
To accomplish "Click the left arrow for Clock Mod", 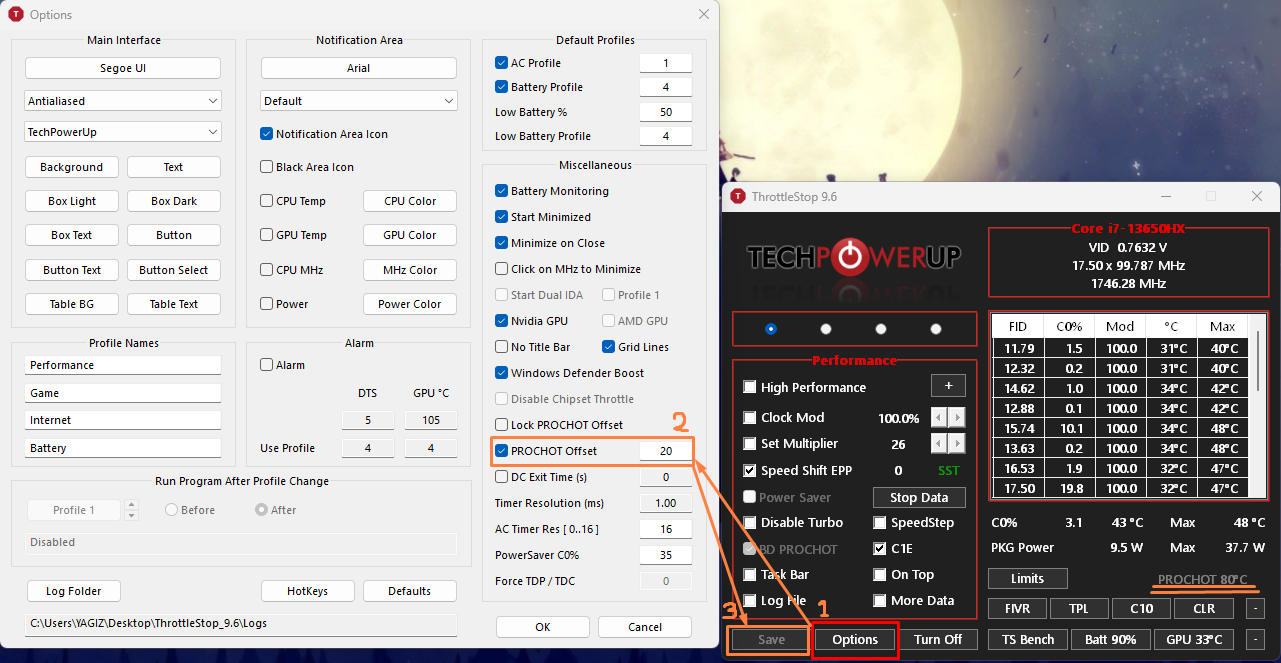I will click(939, 417).
